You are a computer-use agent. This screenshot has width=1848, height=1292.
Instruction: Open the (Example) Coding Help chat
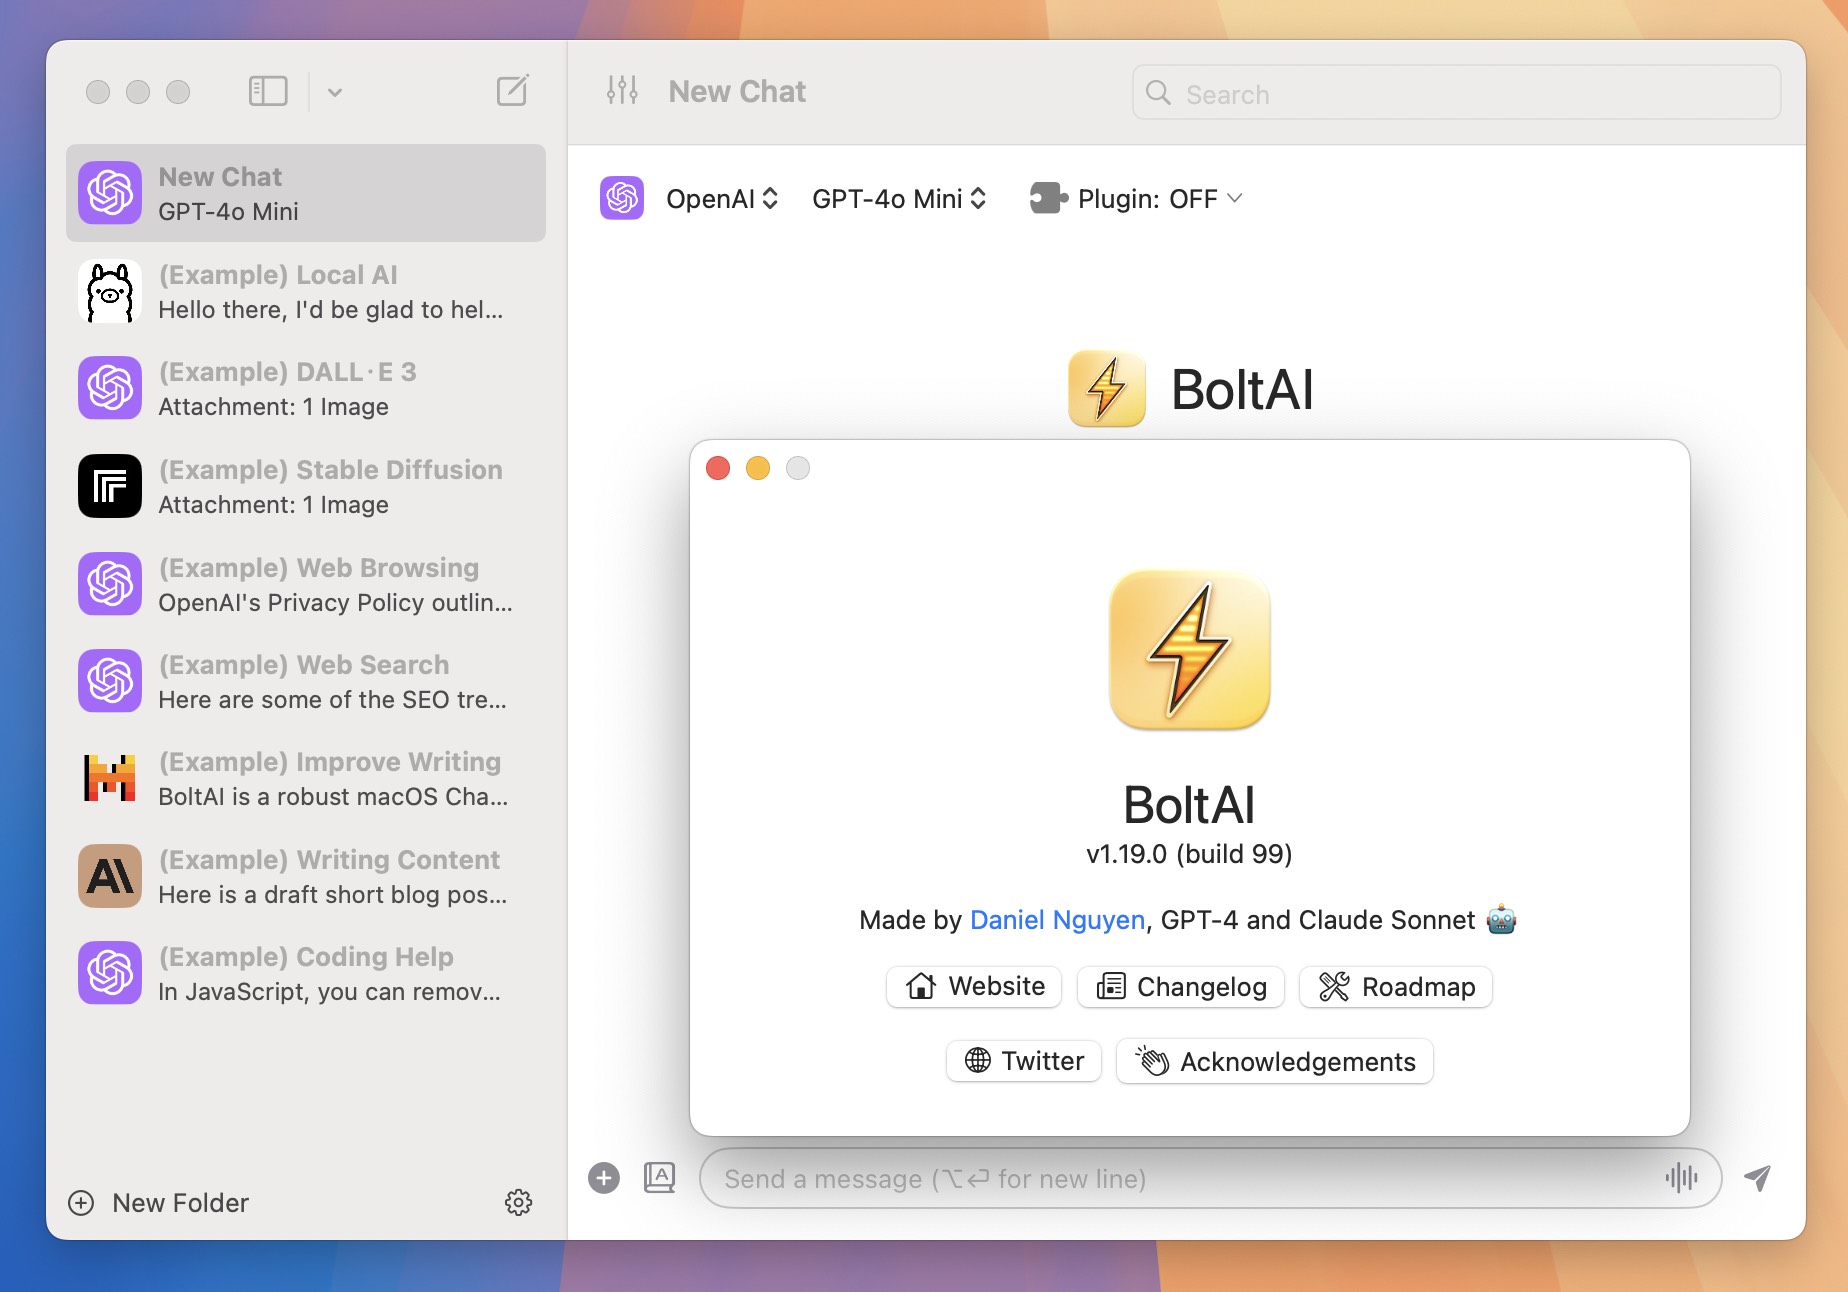point(306,974)
